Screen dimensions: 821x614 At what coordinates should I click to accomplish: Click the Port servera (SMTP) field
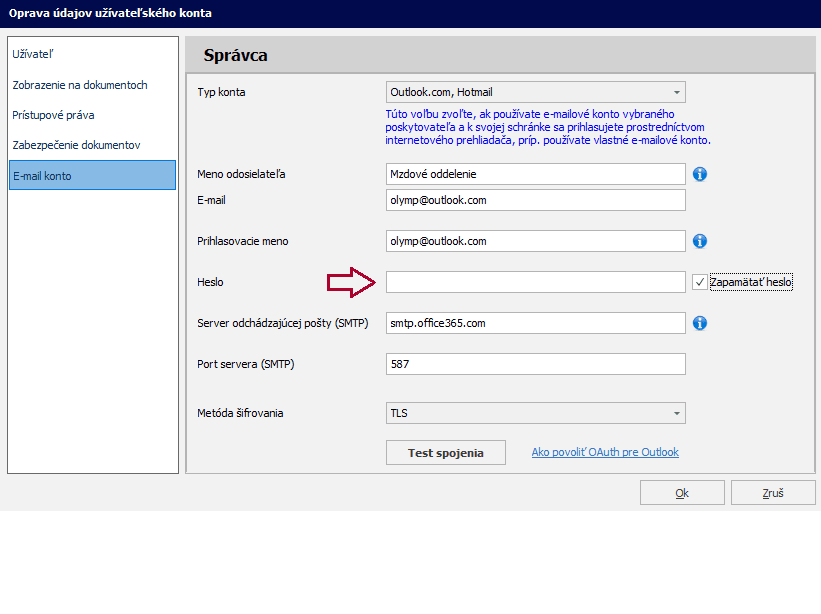[535, 364]
